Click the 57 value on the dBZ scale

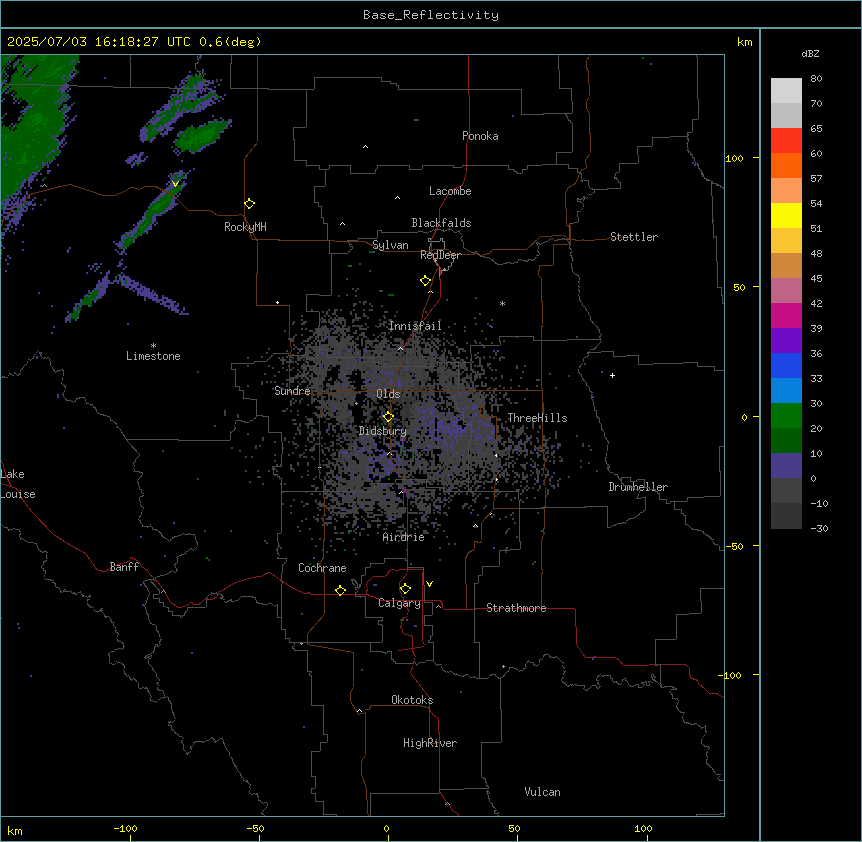click(816, 179)
